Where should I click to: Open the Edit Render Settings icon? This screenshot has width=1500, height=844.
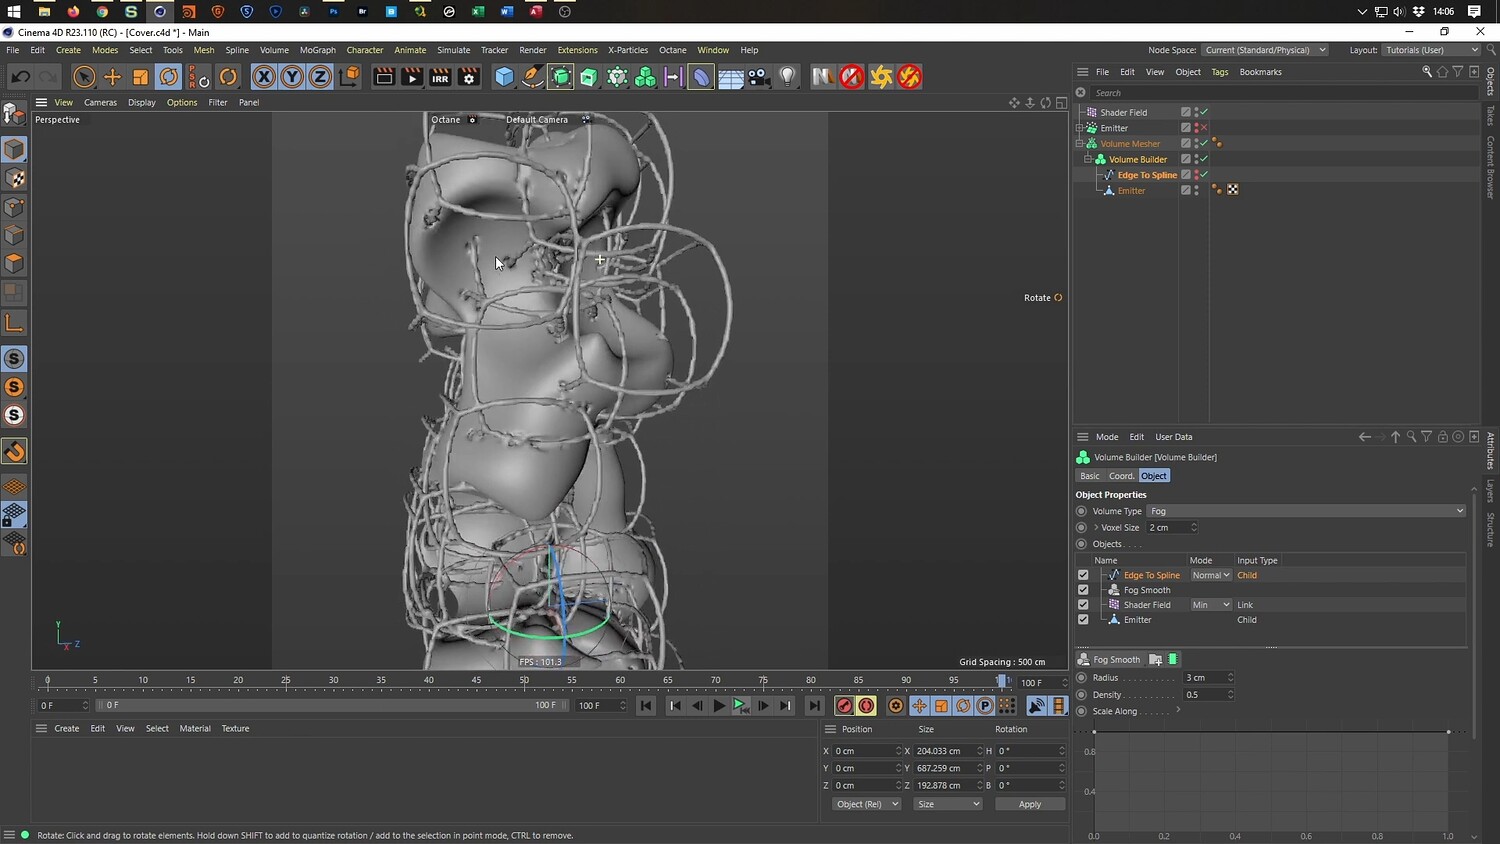pos(468,77)
